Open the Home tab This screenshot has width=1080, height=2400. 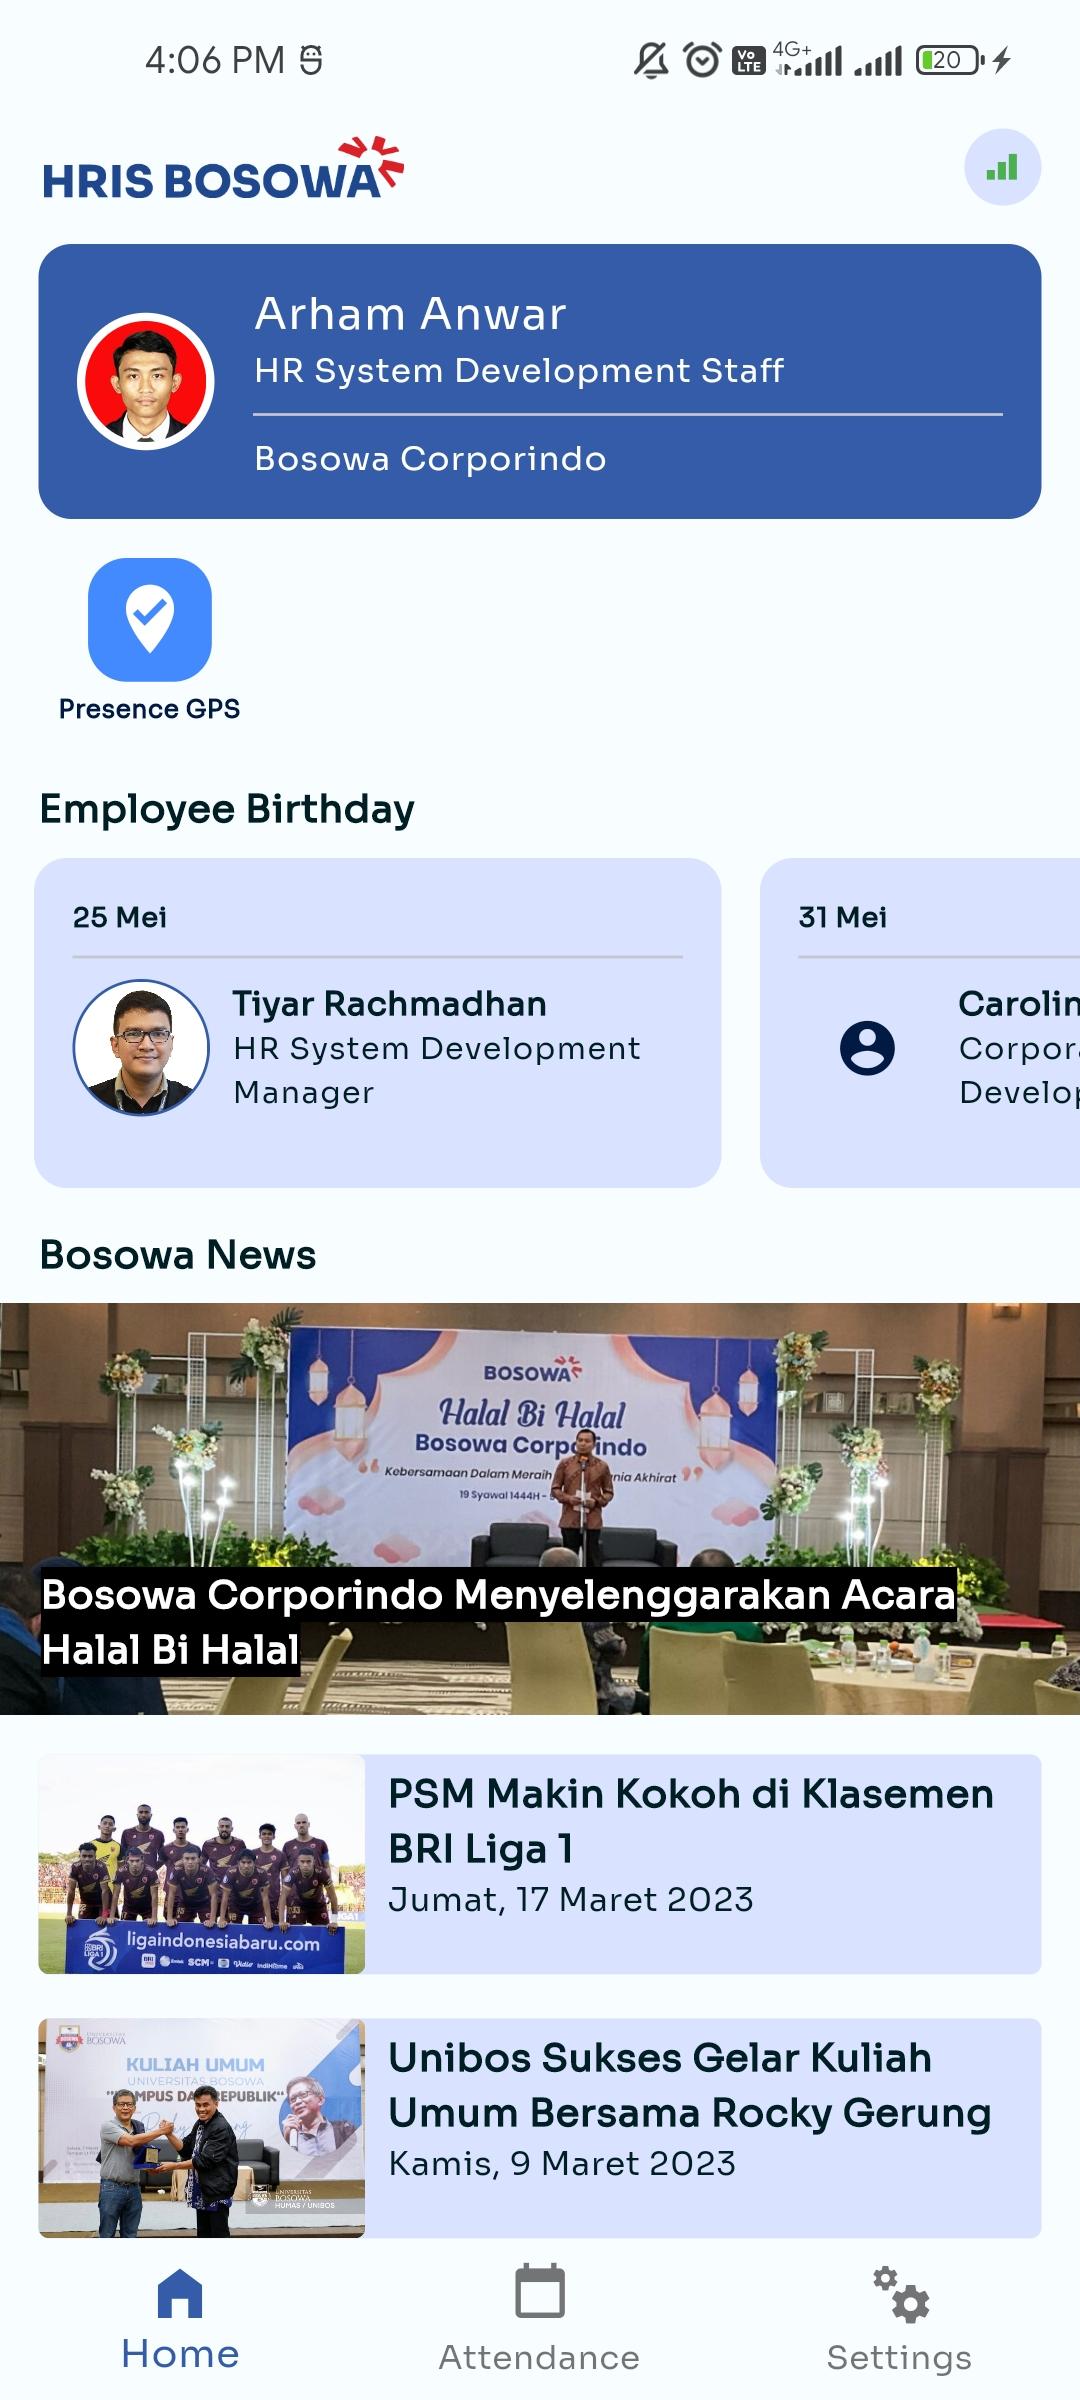[180, 2319]
